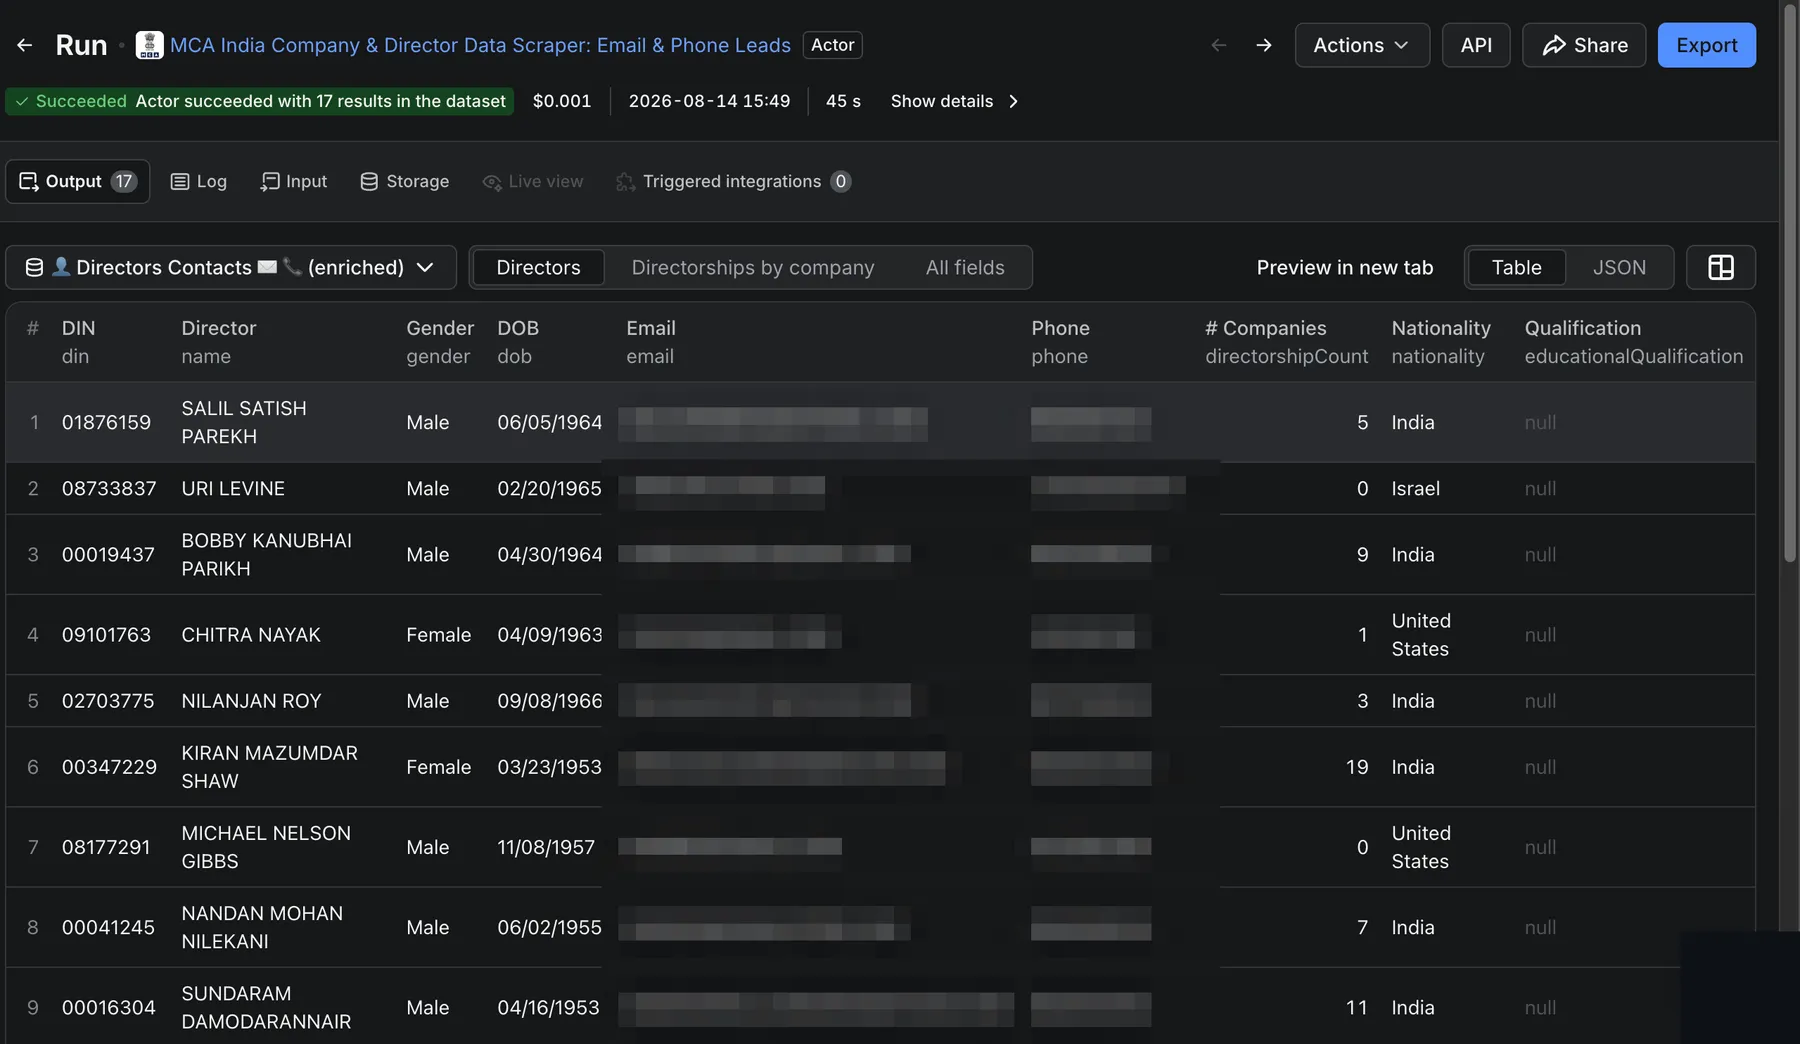Click Preview in new tab
The height and width of the screenshot is (1044, 1800).
[1344, 267]
